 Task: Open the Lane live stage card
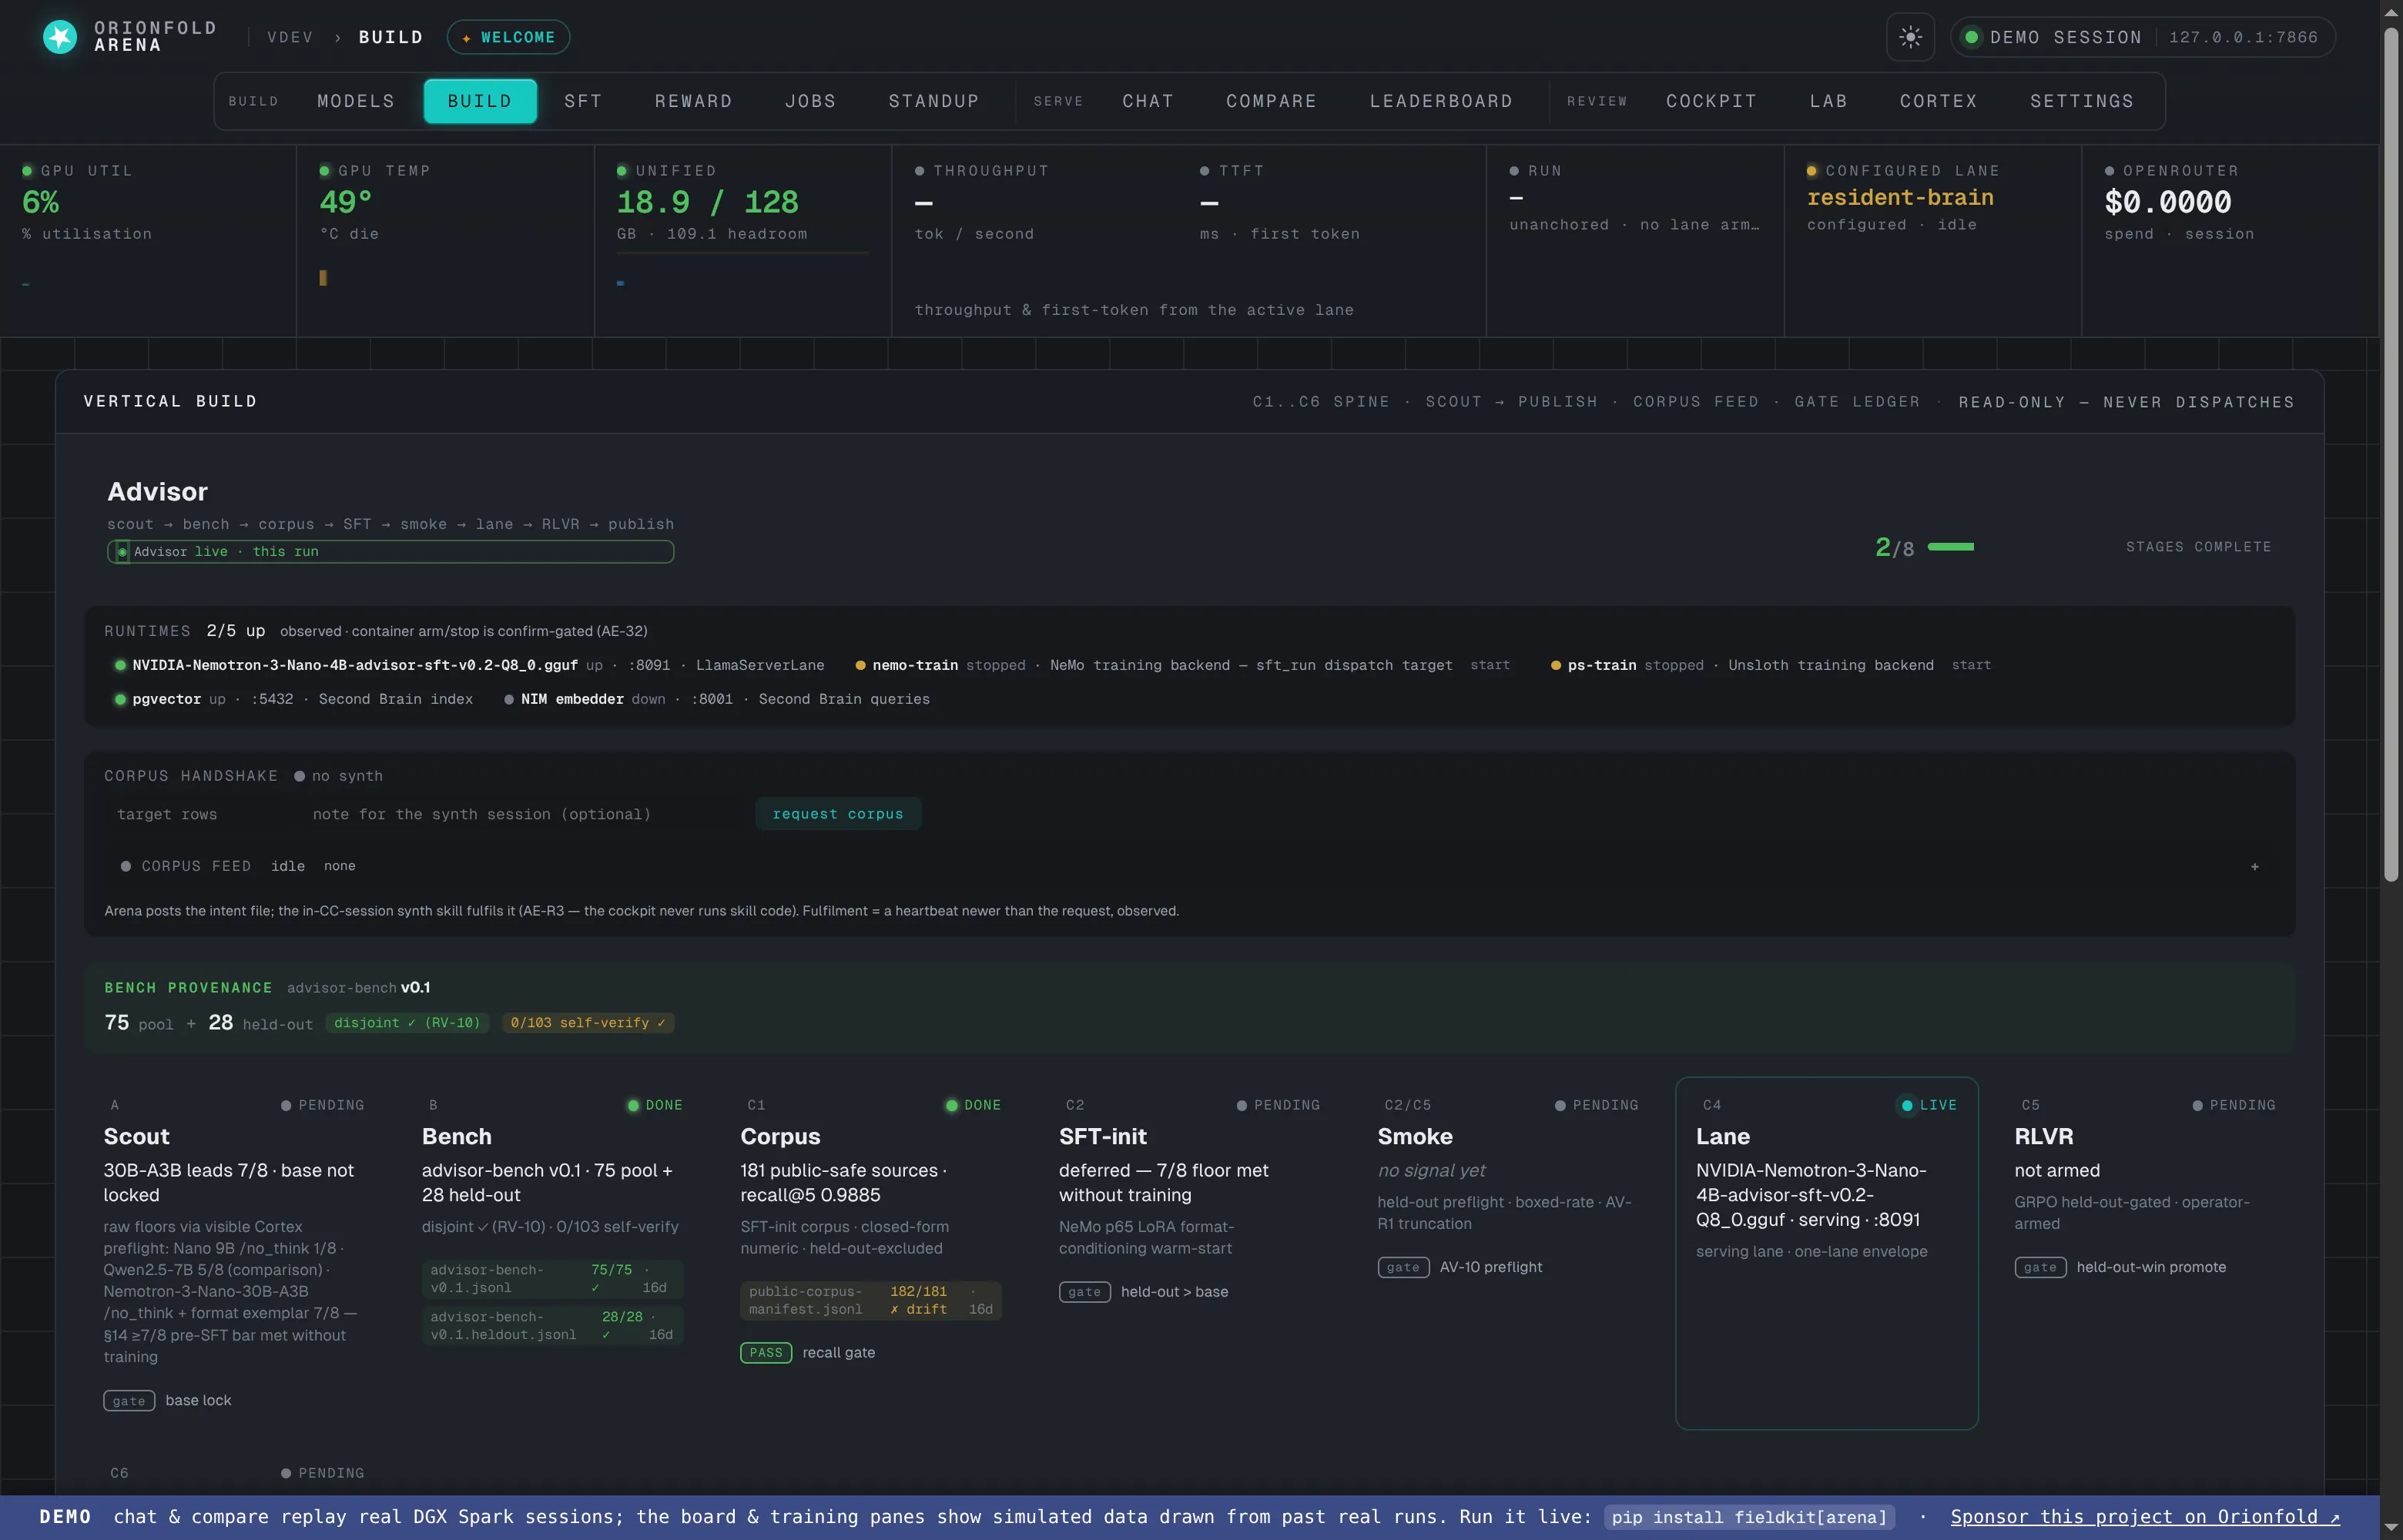pyautogui.click(x=1826, y=1253)
